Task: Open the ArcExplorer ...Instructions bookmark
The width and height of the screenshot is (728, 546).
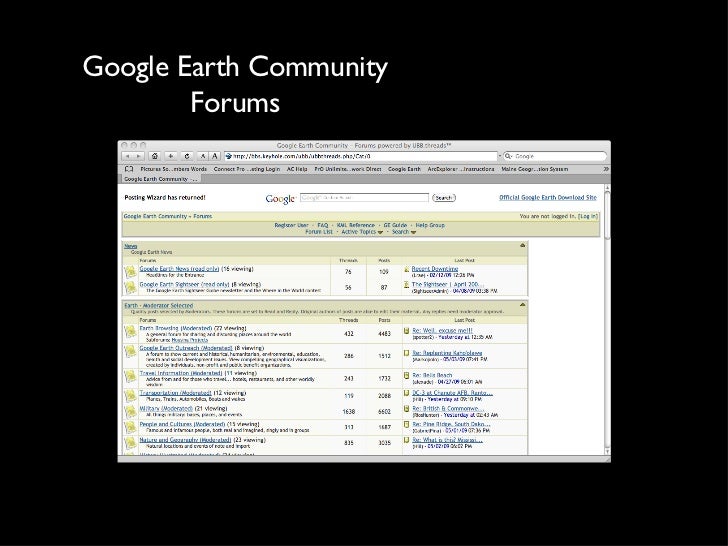Action: (x=461, y=169)
